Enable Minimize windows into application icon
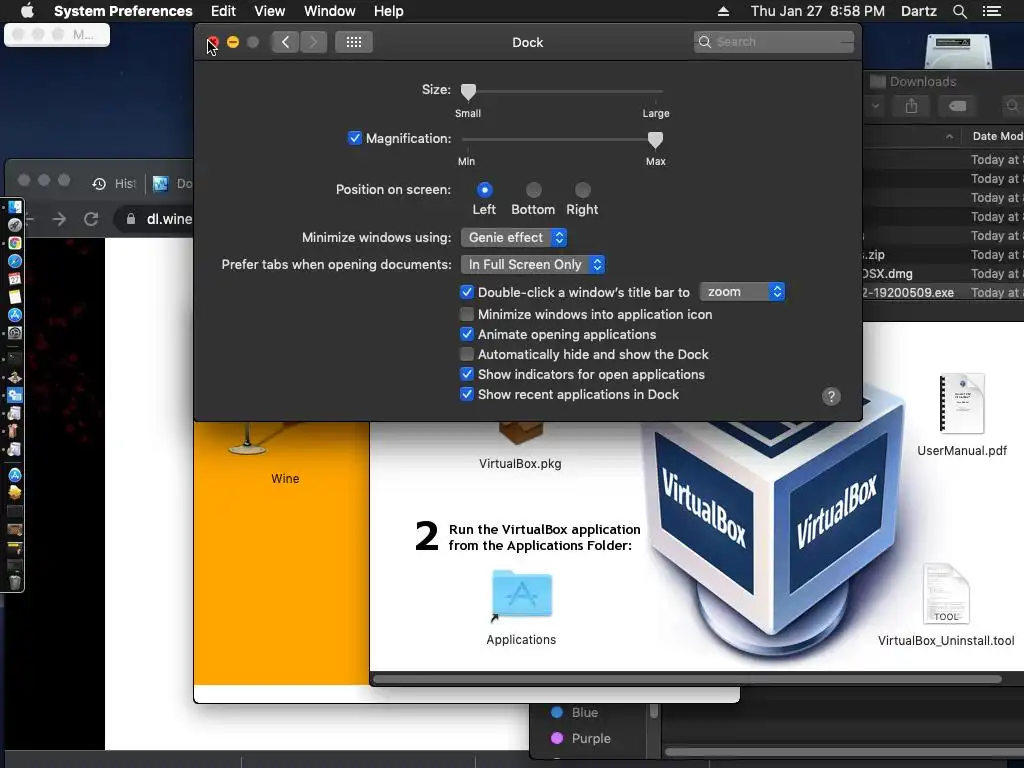Viewport: 1024px width, 768px height. (x=466, y=314)
